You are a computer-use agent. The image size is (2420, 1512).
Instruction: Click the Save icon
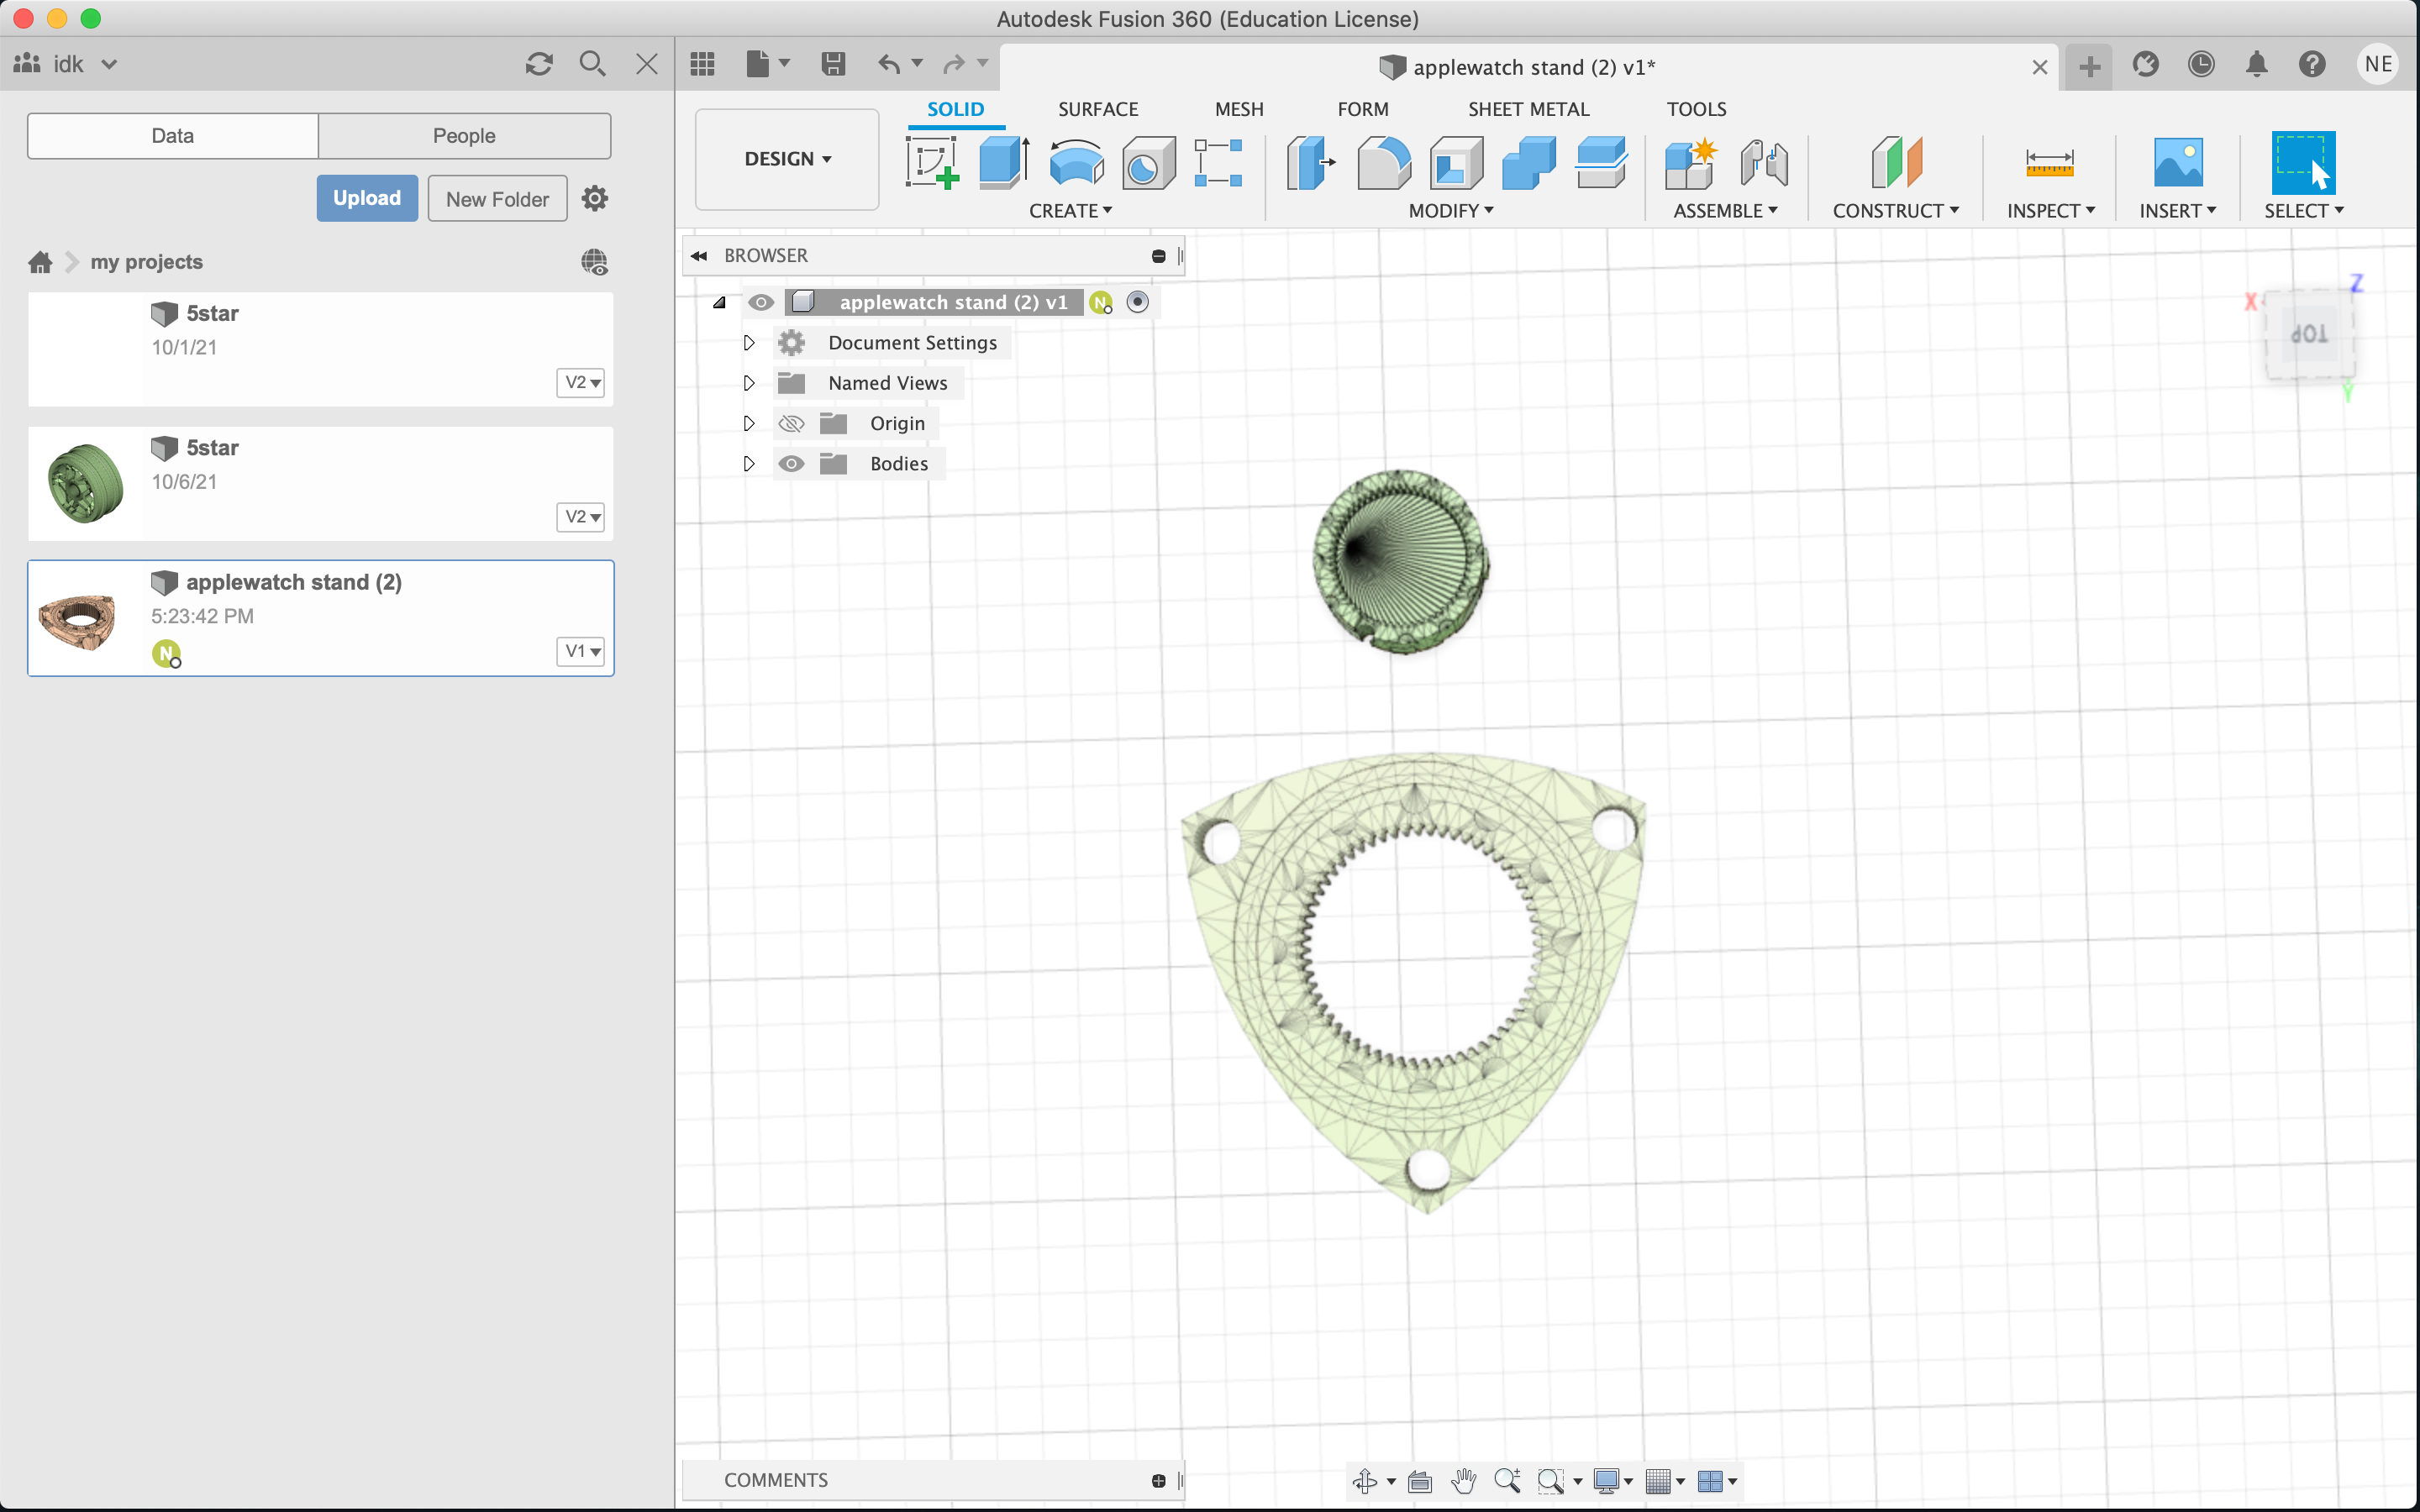[833, 65]
